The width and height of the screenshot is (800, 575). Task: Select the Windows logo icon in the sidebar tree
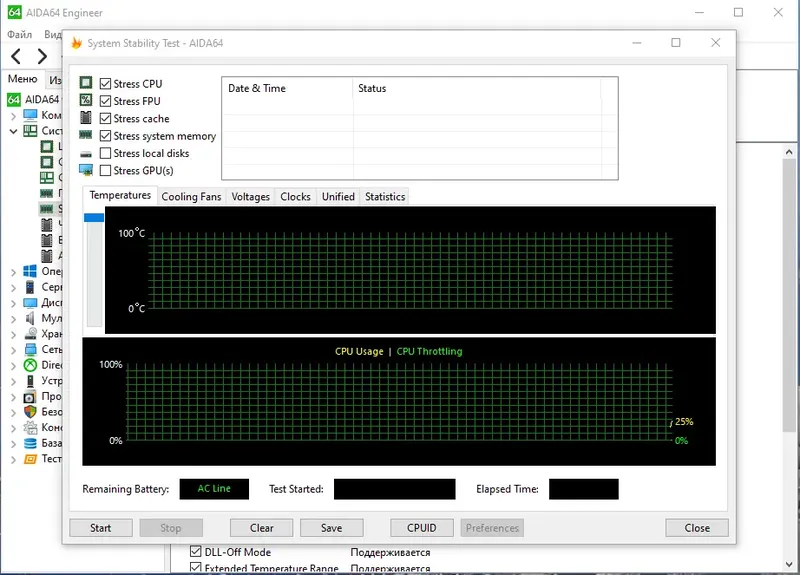pos(30,271)
